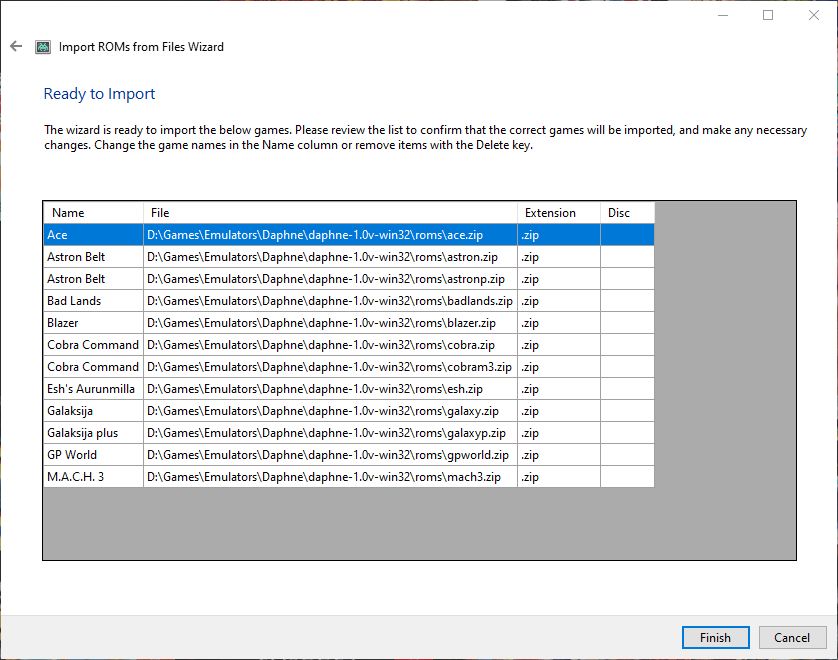838x660 pixels.
Task: Select the Bad Lands name cell
Action: (93, 301)
